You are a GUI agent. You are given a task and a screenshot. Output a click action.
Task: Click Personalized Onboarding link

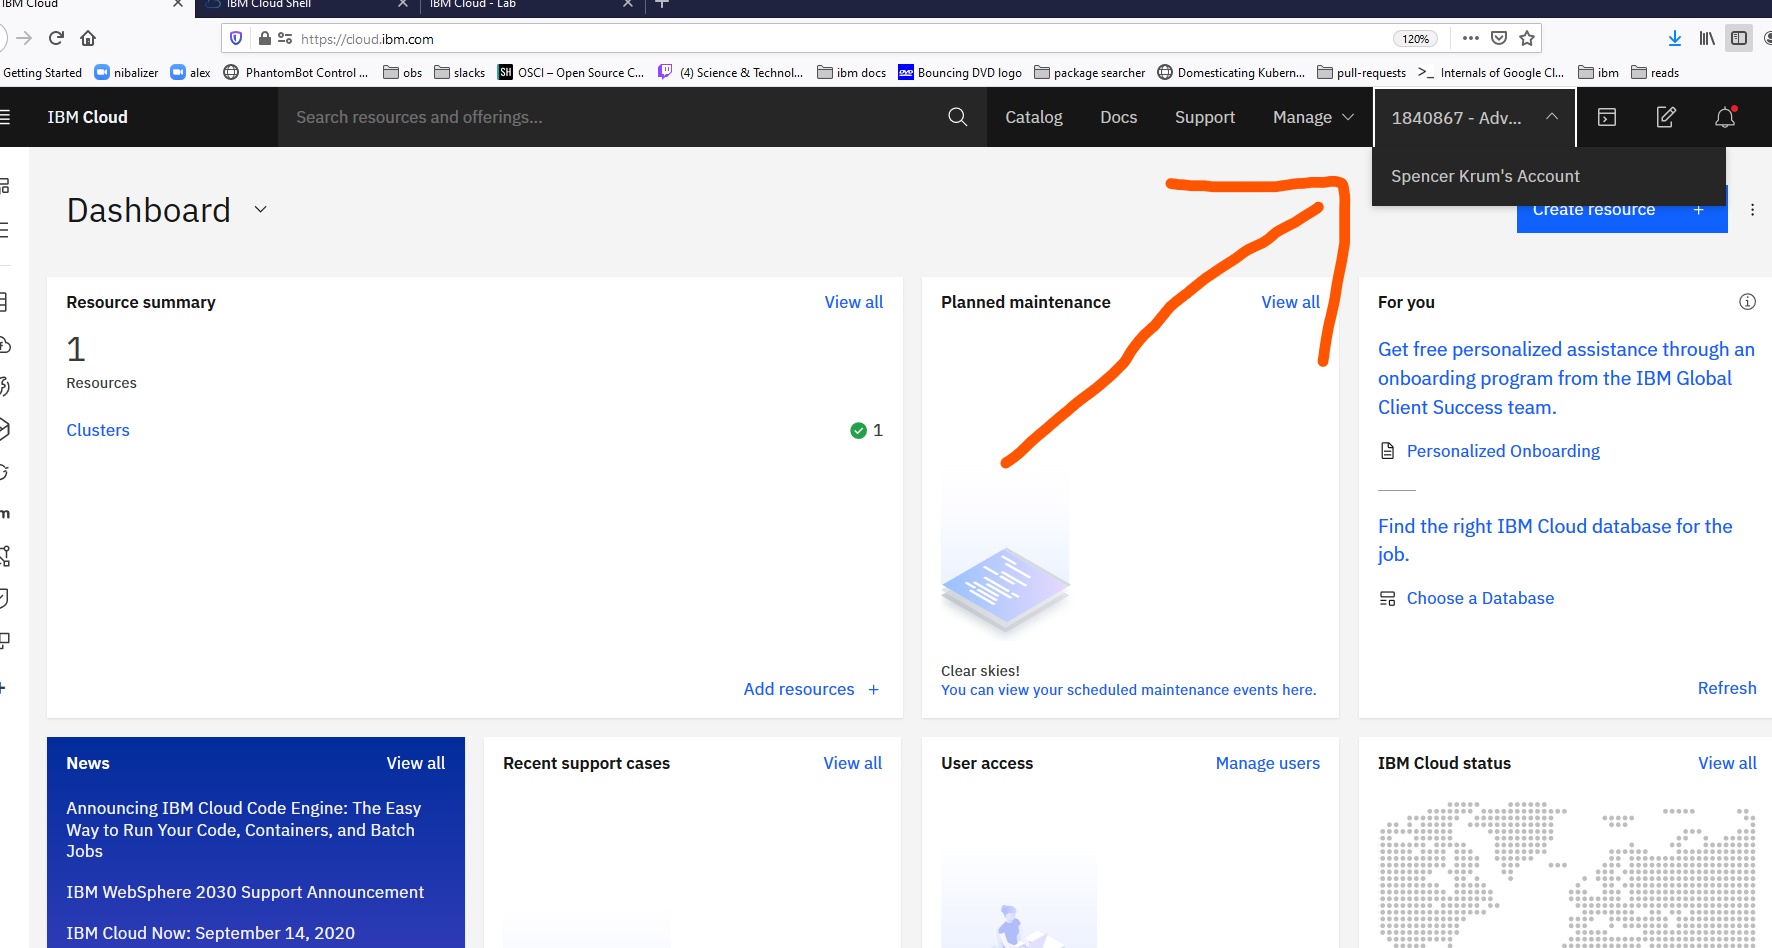click(1503, 451)
